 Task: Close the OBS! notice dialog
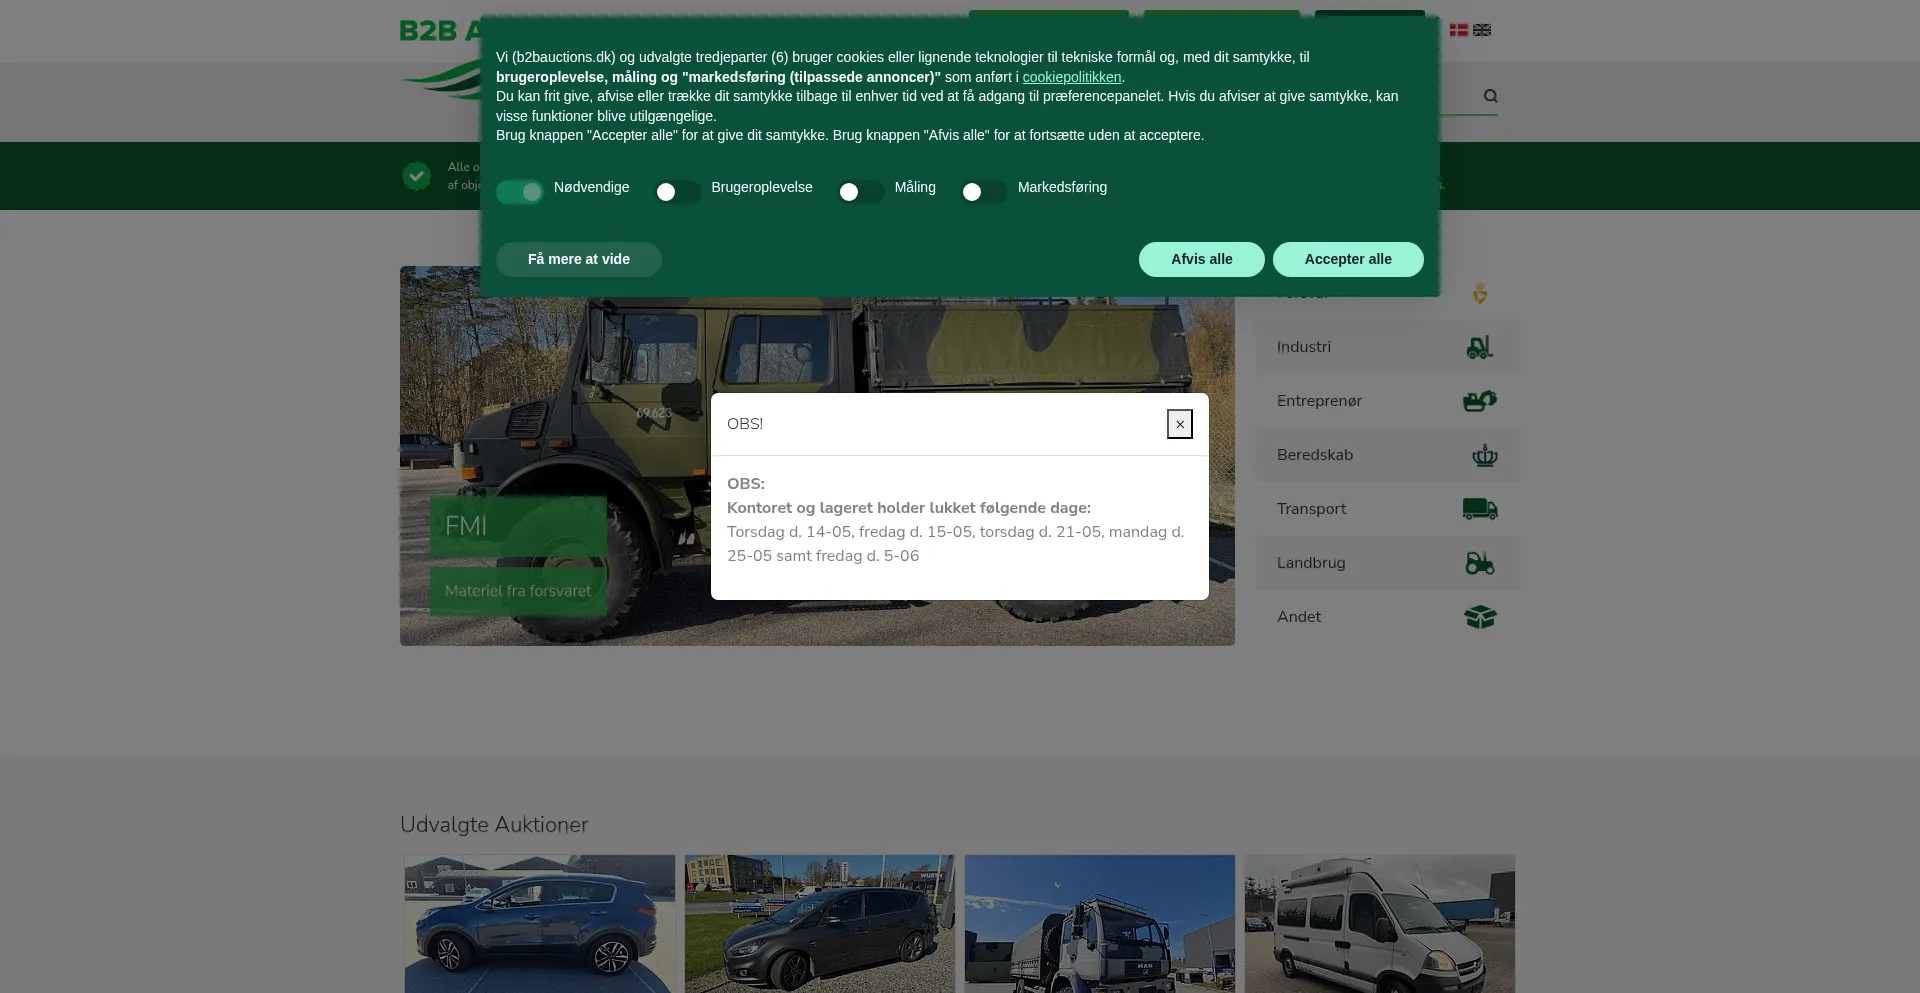(1180, 424)
